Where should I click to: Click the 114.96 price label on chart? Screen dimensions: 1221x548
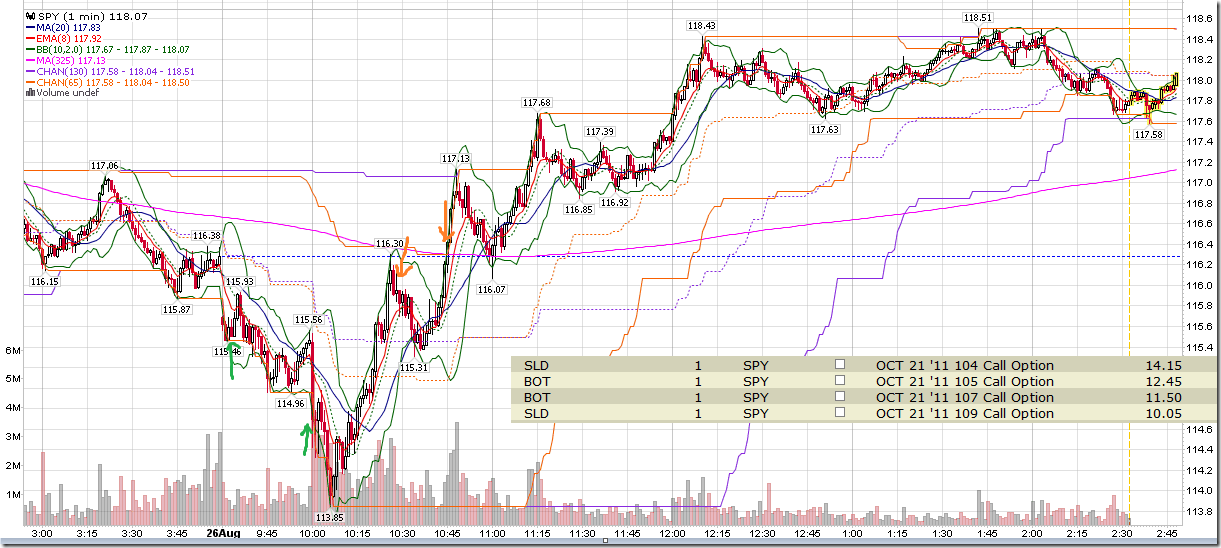tap(290, 404)
